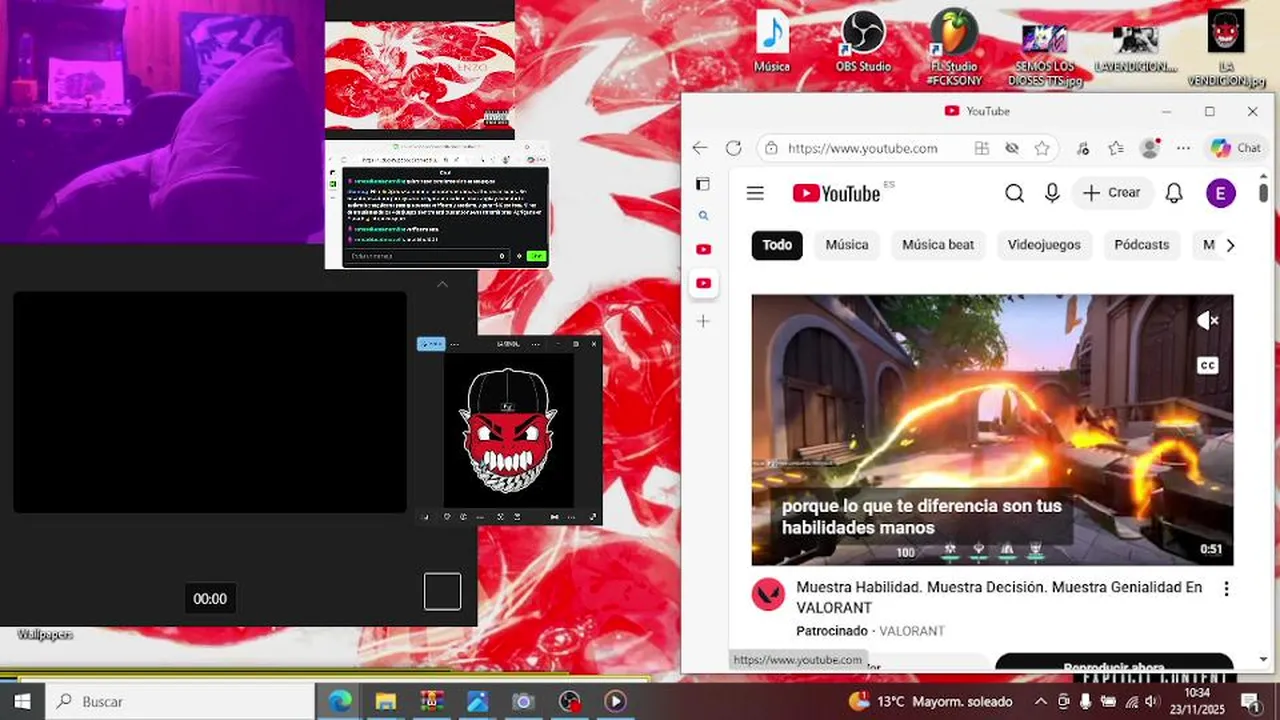Collapse the recorder panel chevron
The width and height of the screenshot is (1280, 720).
pyautogui.click(x=442, y=285)
